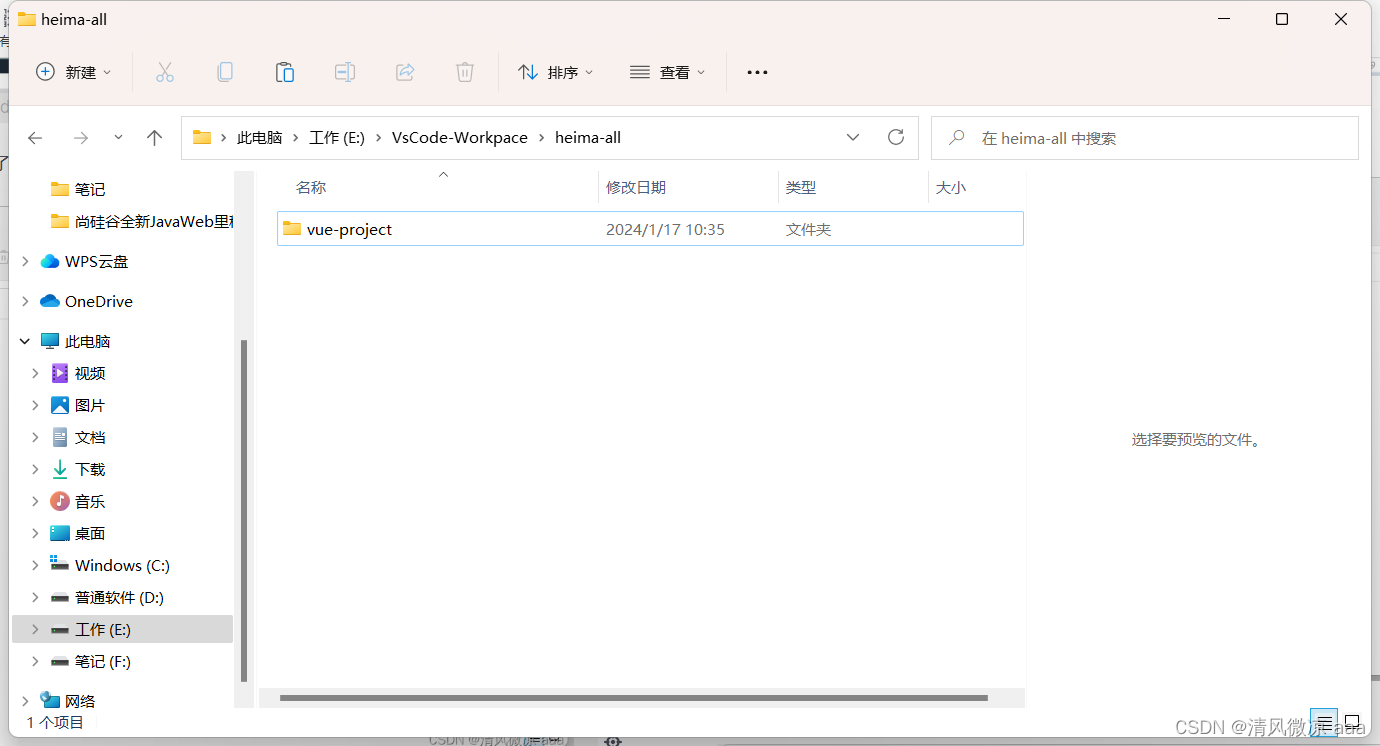Click the file list horizontal scrollbar
1380x746 pixels.
click(634, 698)
